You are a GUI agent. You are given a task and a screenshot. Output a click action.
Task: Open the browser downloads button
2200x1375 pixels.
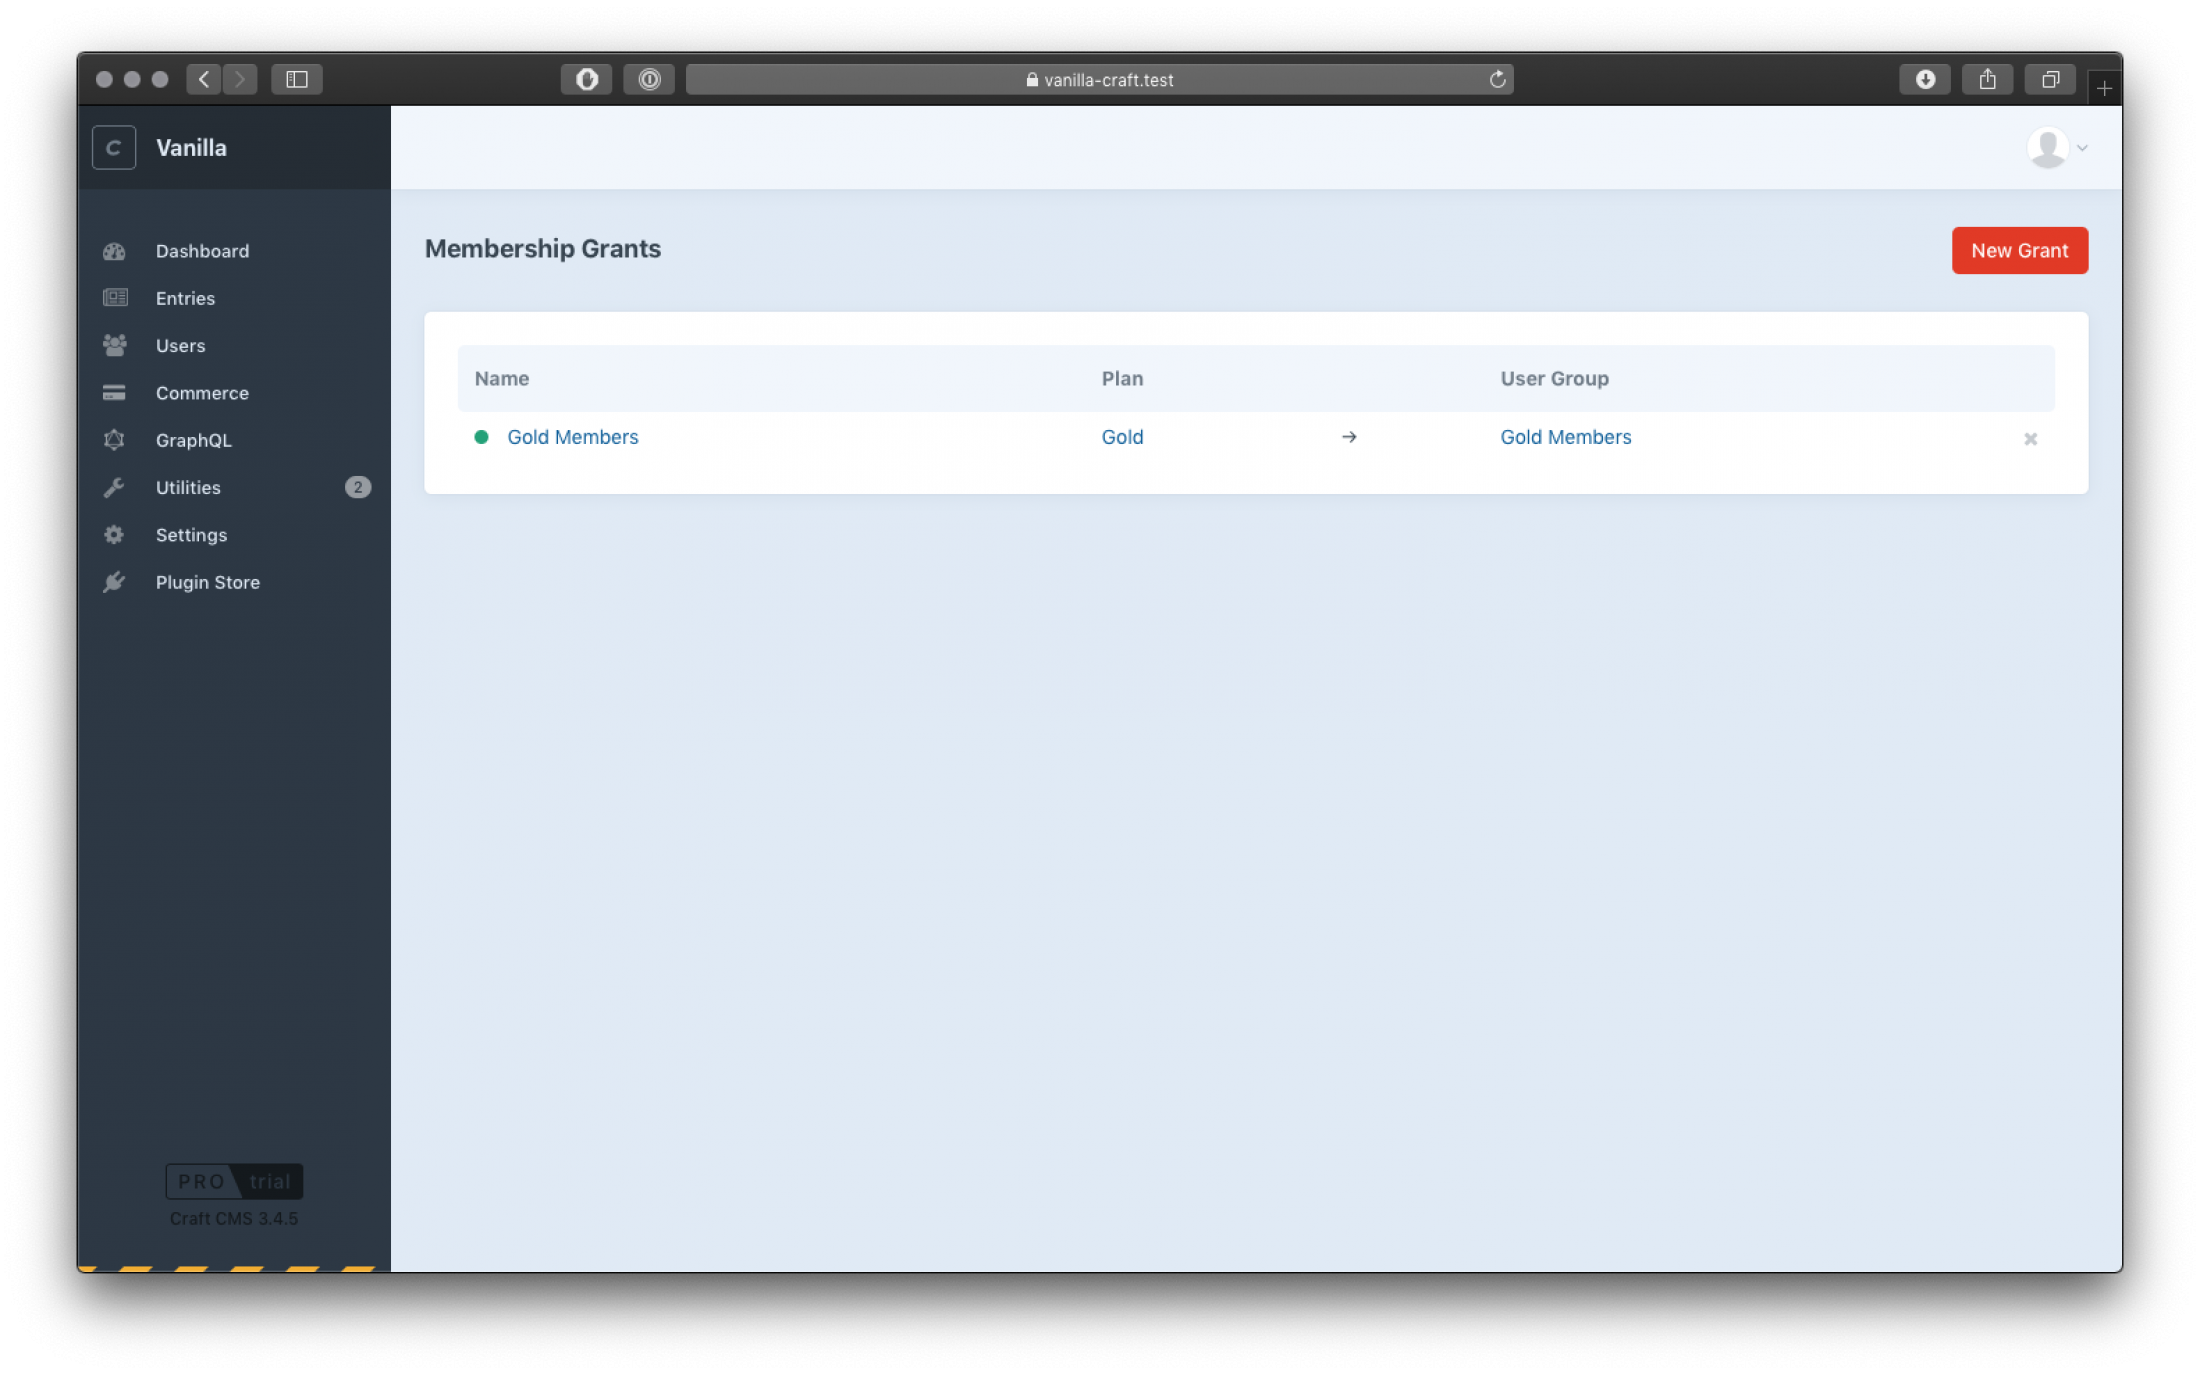(x=1925, y=80)
